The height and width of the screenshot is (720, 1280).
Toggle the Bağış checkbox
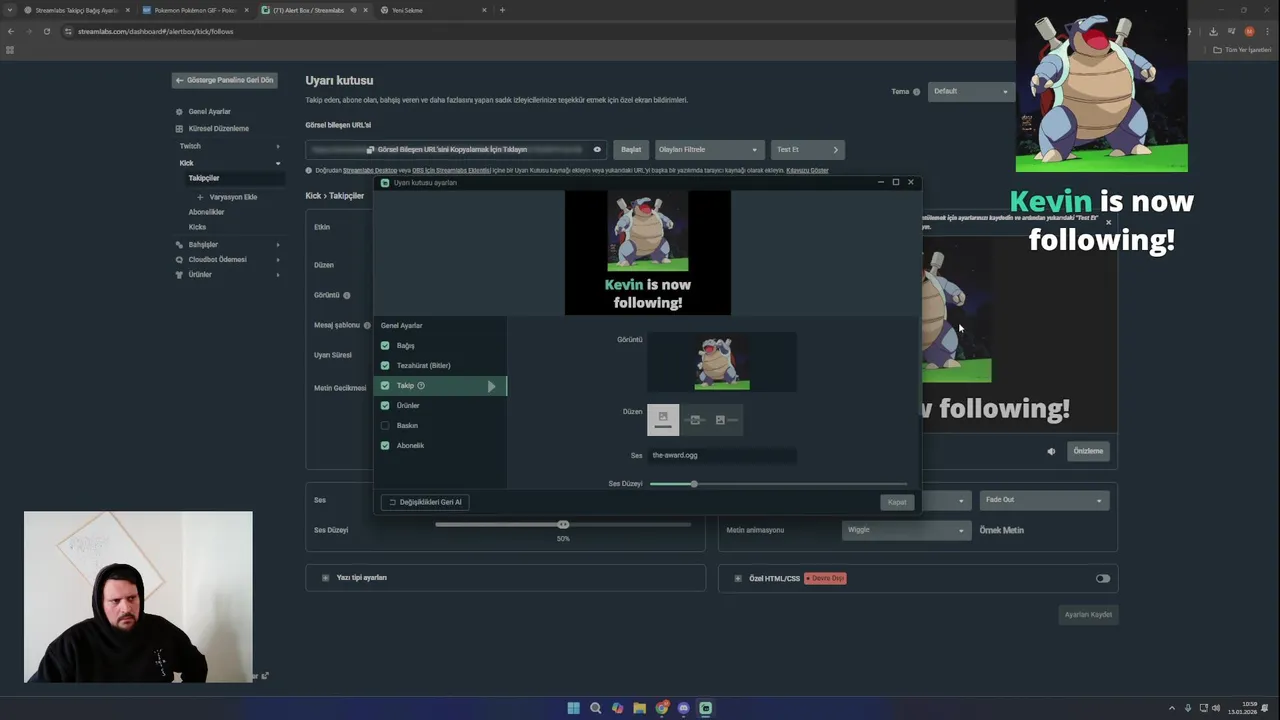(385, 346)
